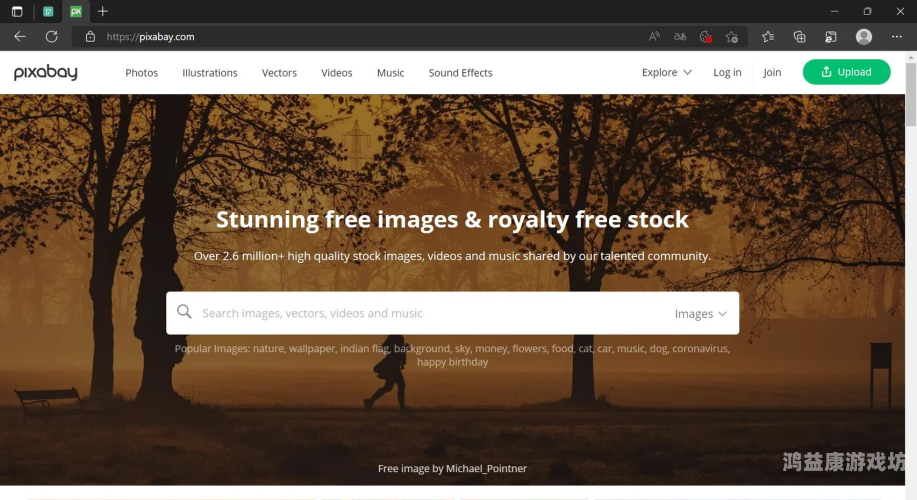
Task: Open the browser profile avatar
Action: point(864,37)
